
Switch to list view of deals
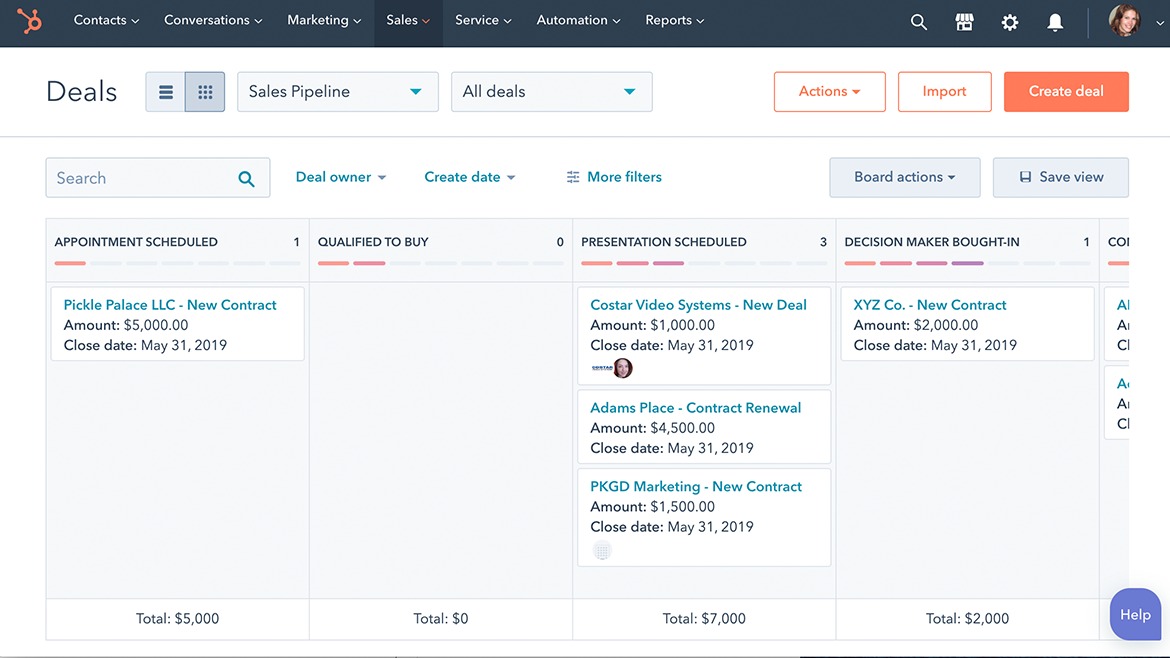coord(165,91)
